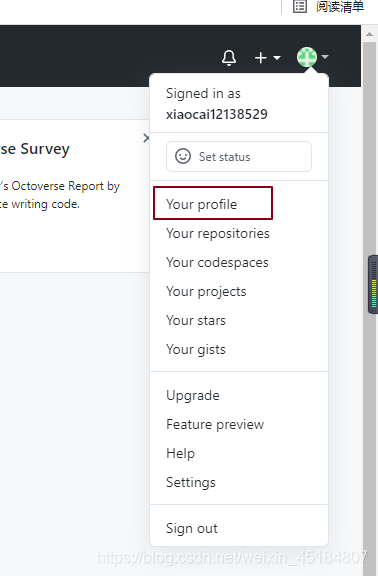
Task: Click the scrollbar up arrow
Action: coord(369,34)
